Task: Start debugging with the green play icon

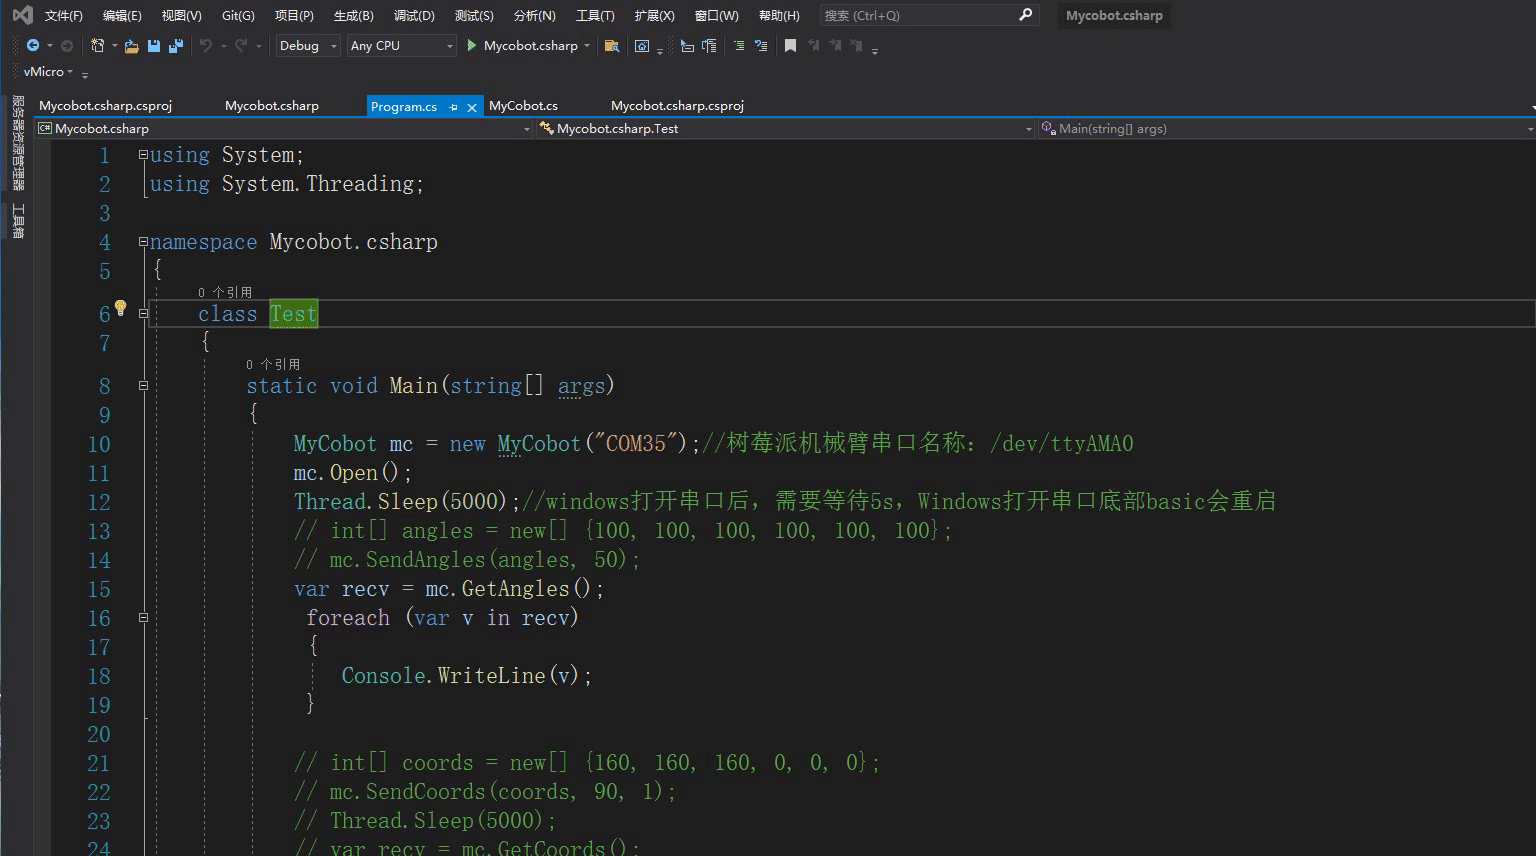Action: [x=471, y=46]
